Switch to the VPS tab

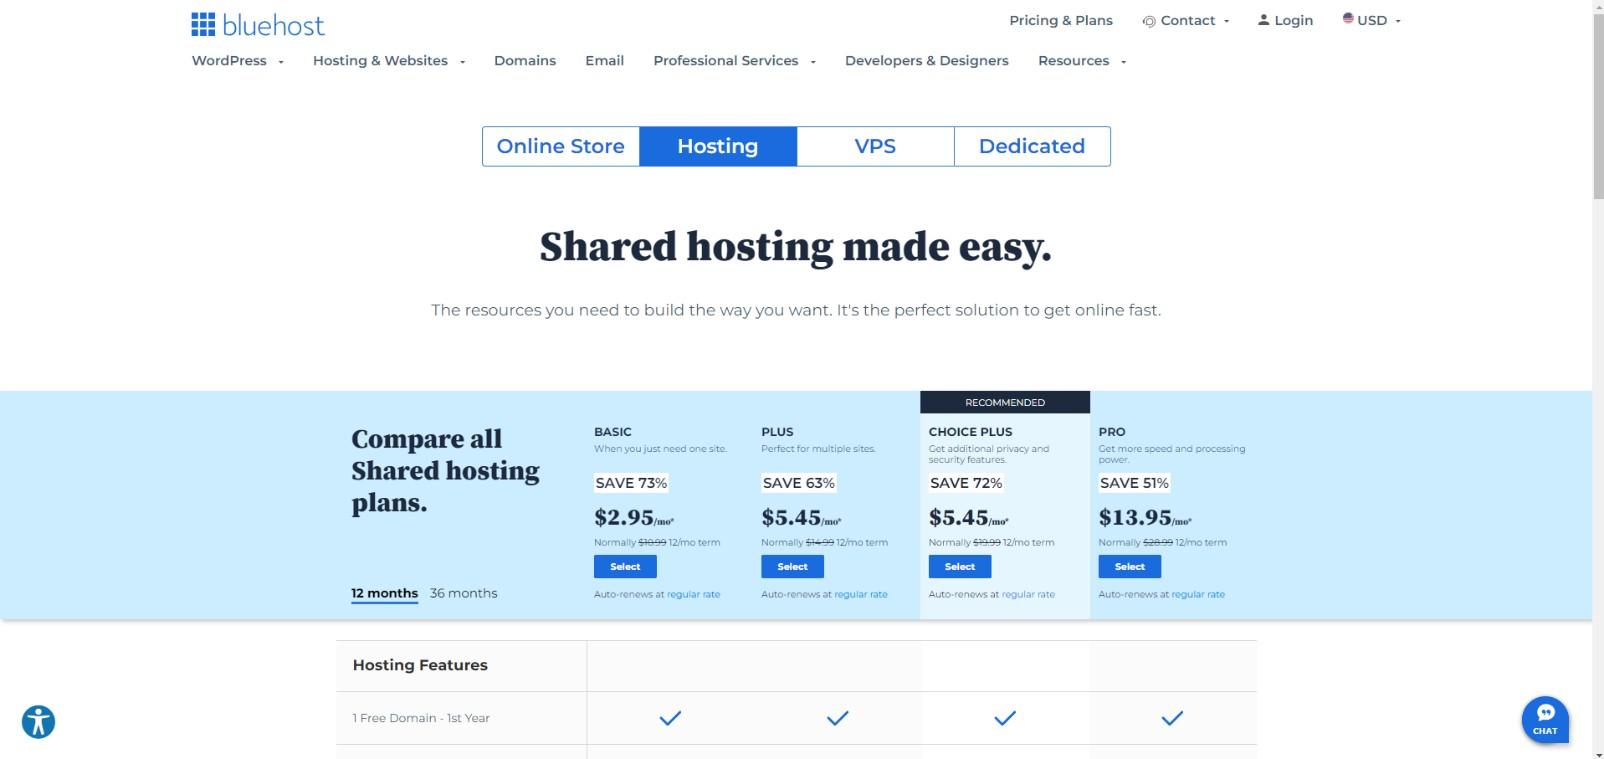click(x=875, y=146)
